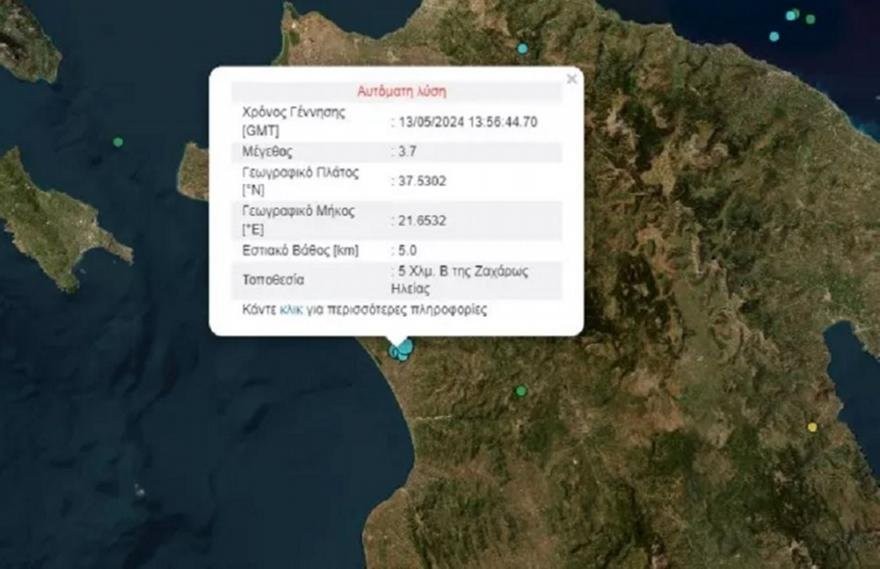This screenshot has height=569, width=880.
Task: Click lowest cyan marker in top-right sea cluster
Action: (x=774, y=36)
